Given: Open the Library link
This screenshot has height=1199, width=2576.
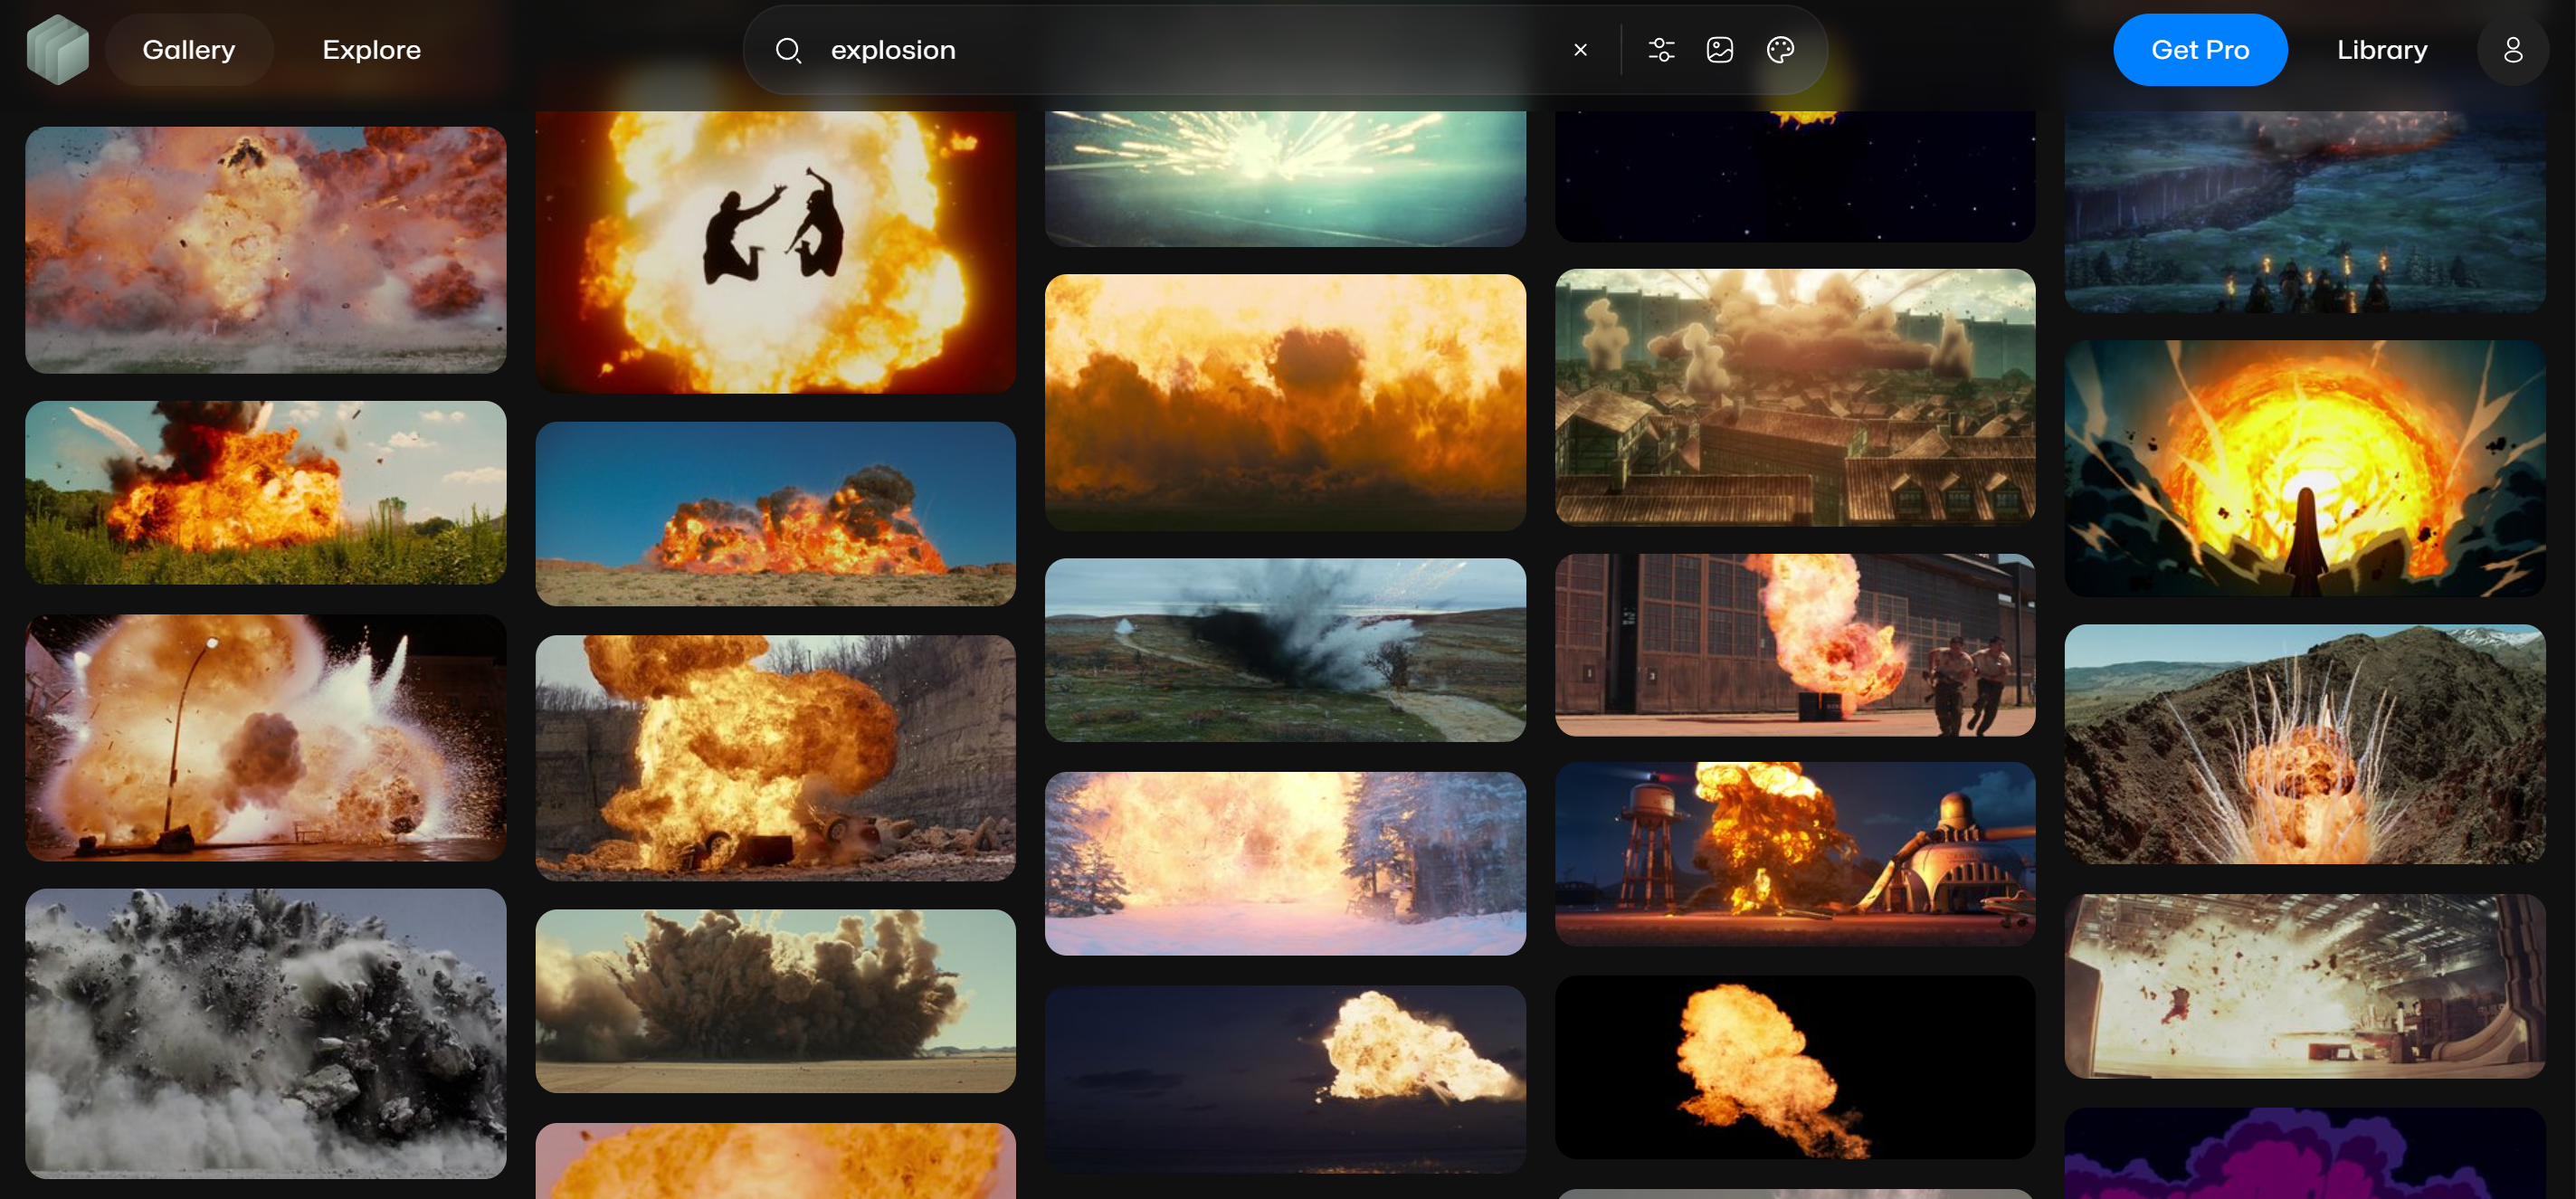Looking at the screenshot, I should 2381,50.
